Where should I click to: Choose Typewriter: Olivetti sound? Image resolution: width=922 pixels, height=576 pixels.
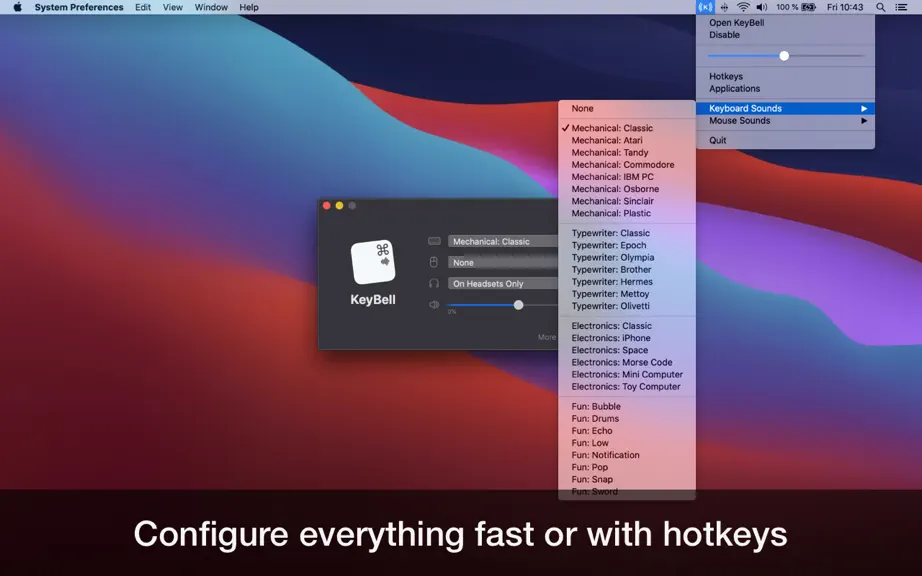(x=627, y=306)
